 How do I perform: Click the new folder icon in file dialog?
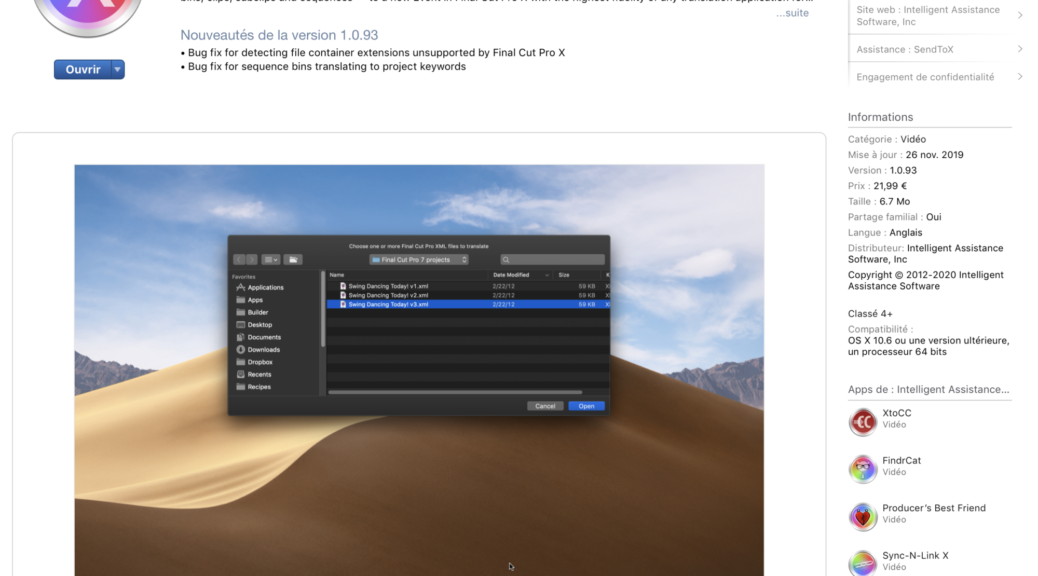293,260
